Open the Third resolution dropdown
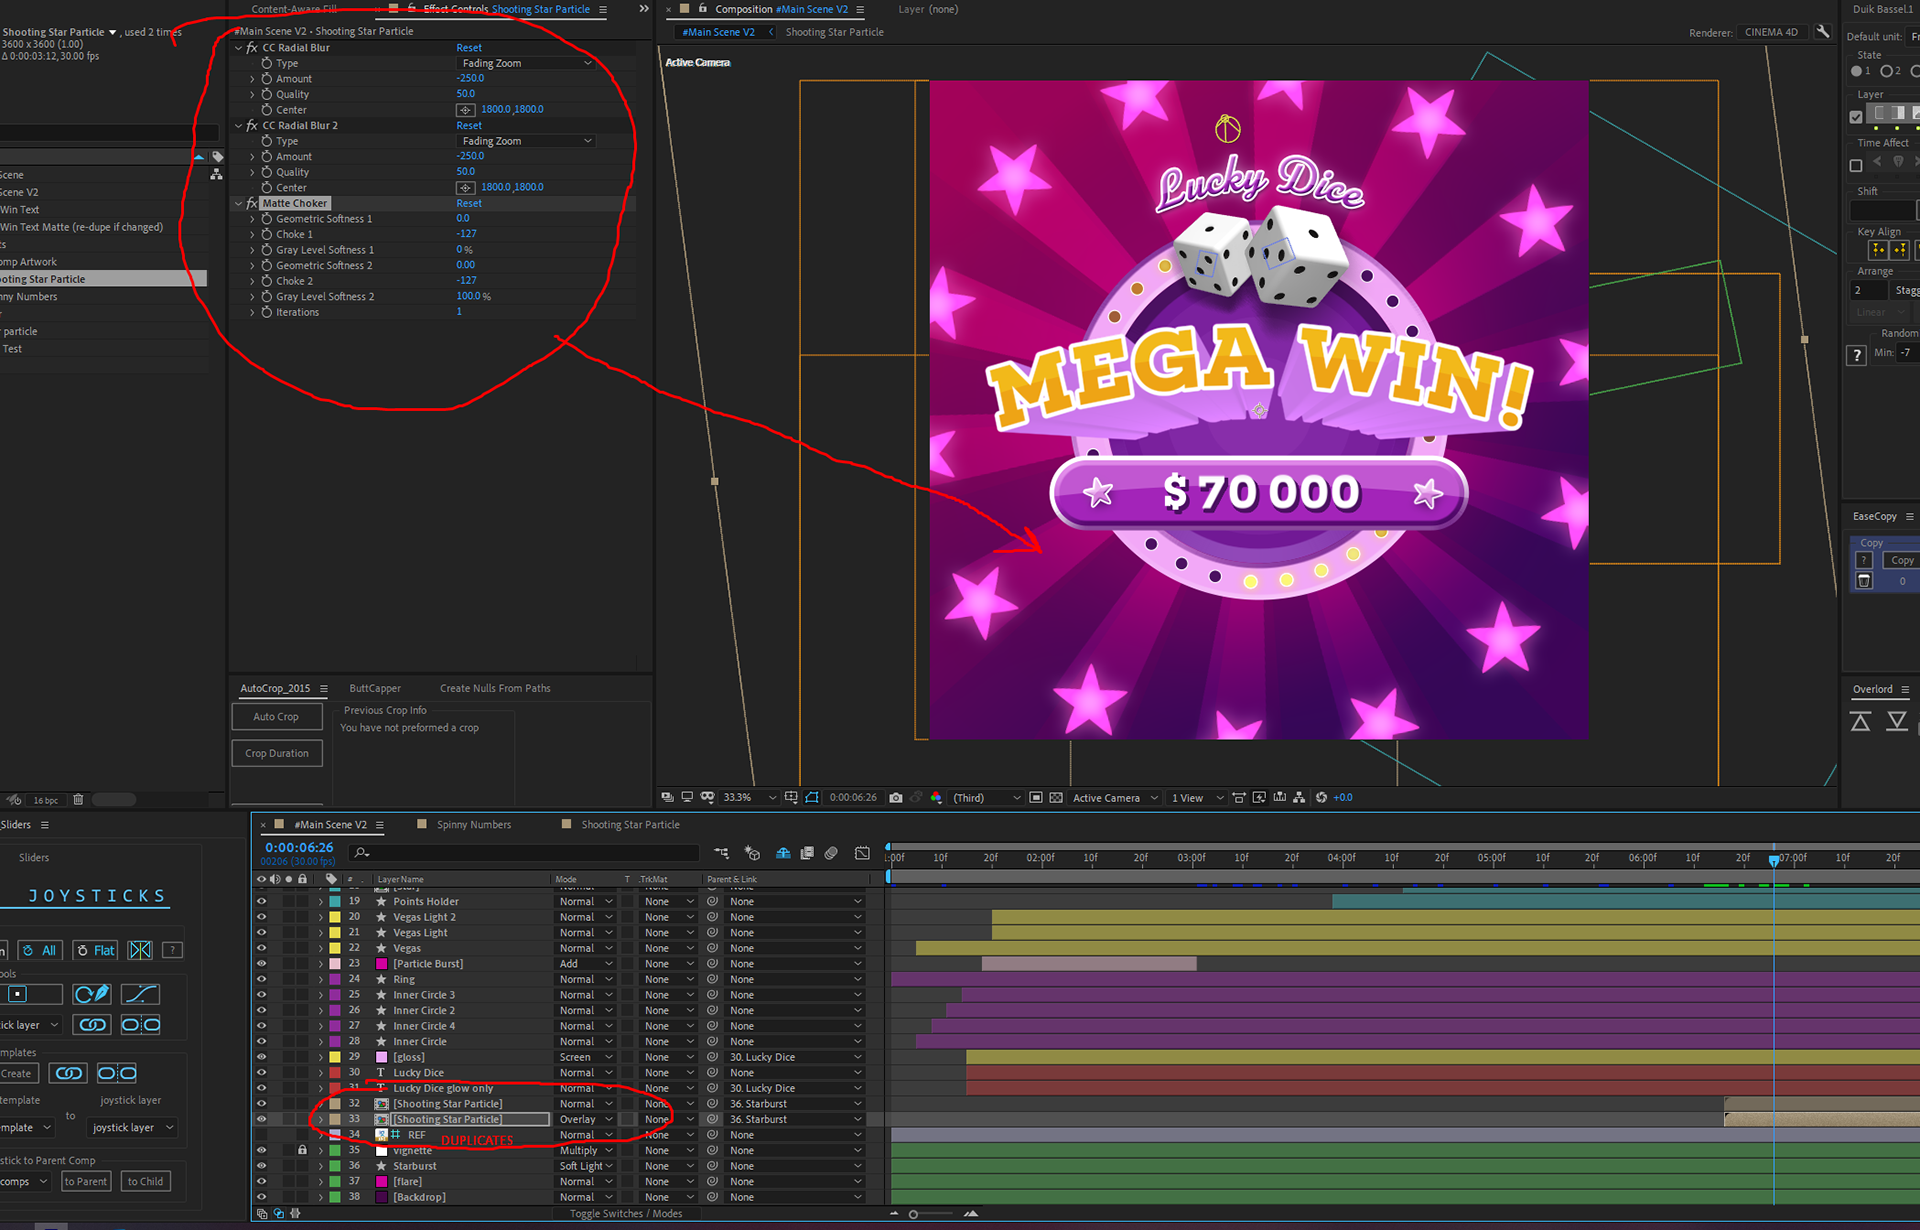This screenshot has width=1920, height=1230. tap(986, 797)
